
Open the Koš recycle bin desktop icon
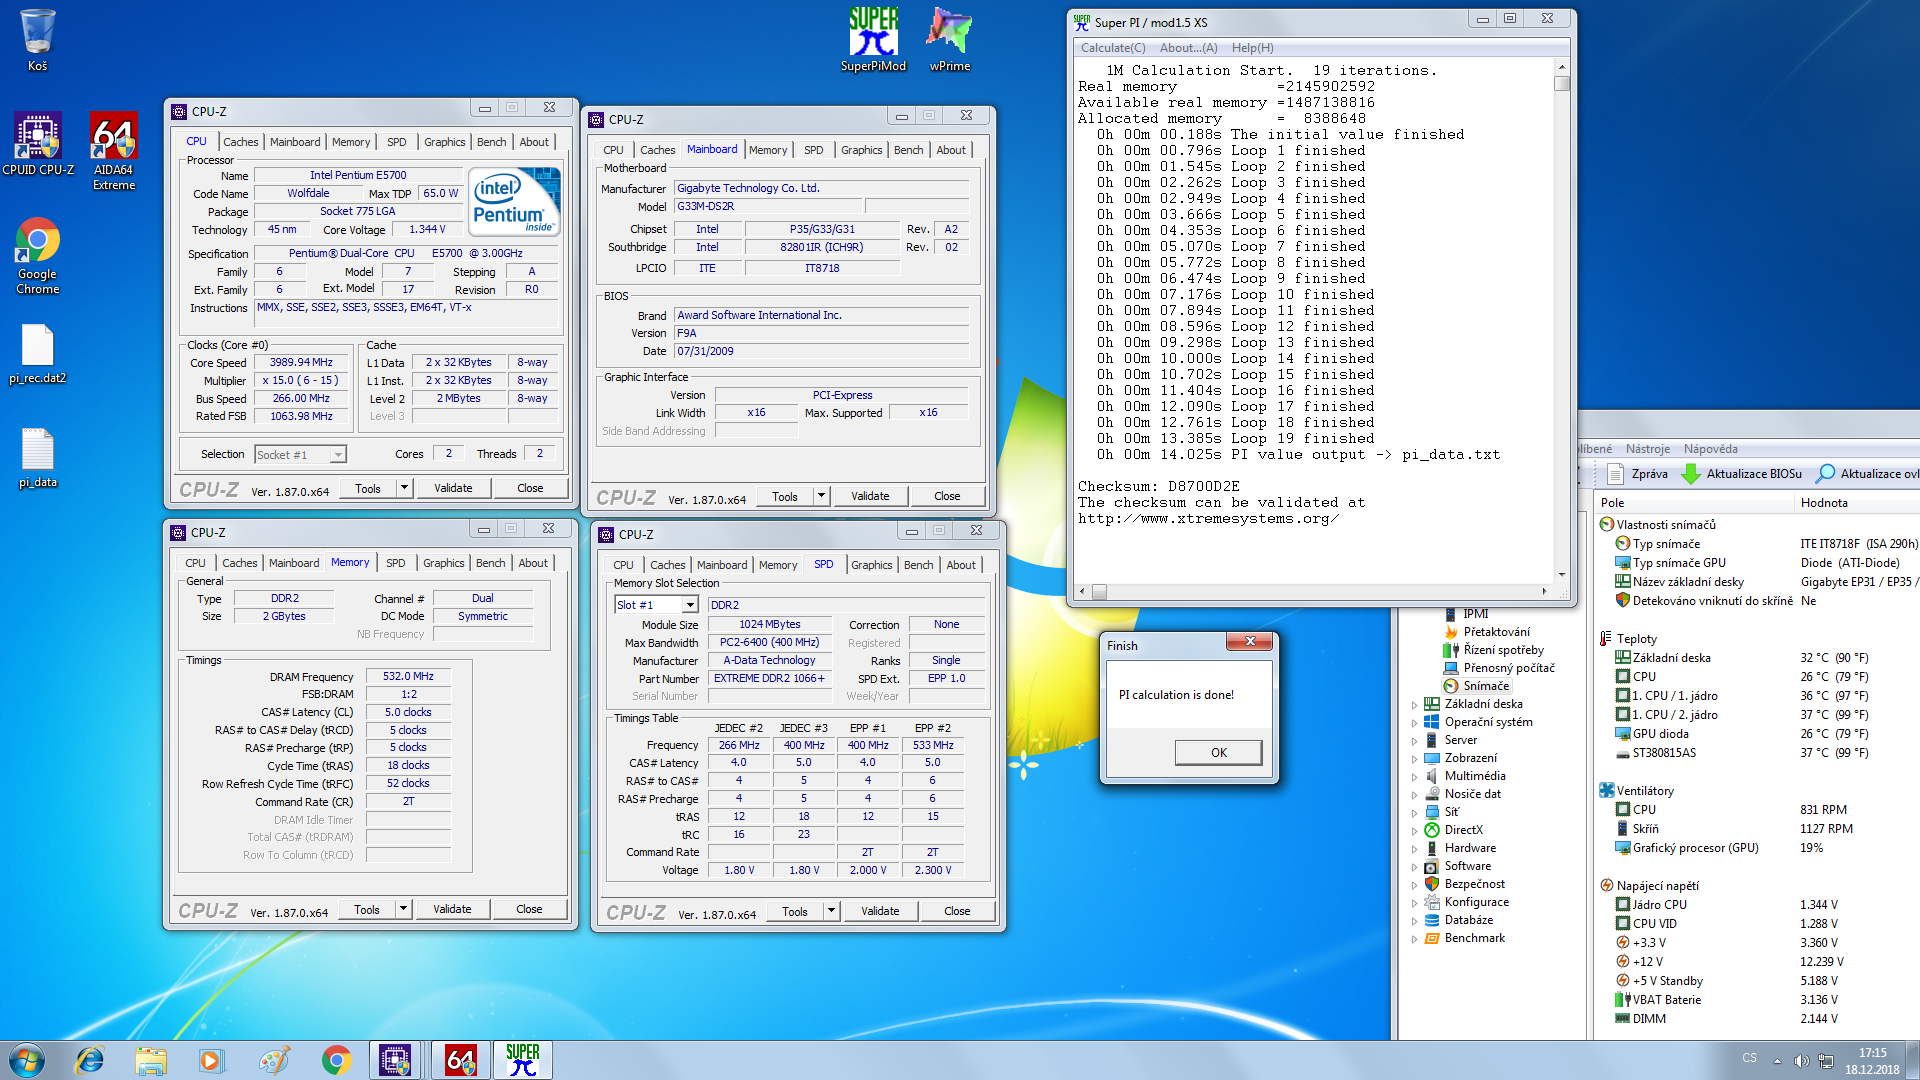click(37, 40)
